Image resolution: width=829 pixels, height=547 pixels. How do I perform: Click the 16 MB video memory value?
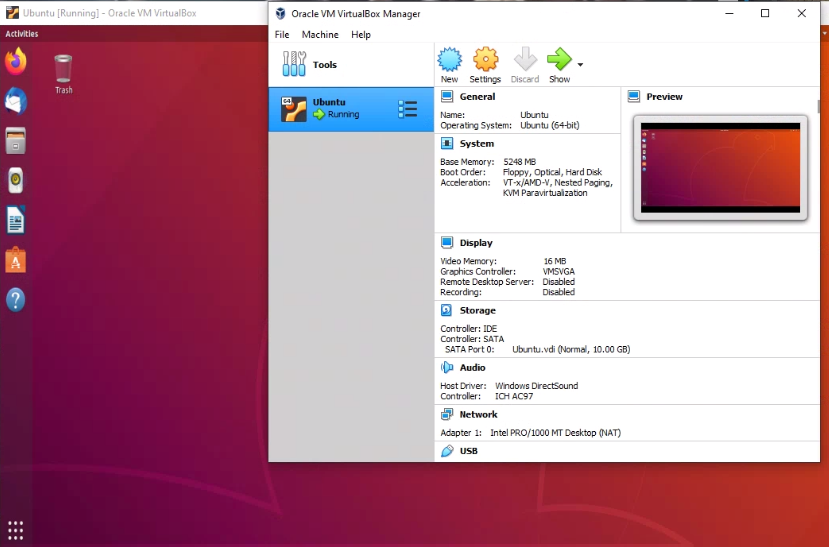pyautogui.click(x=555, y=261)
